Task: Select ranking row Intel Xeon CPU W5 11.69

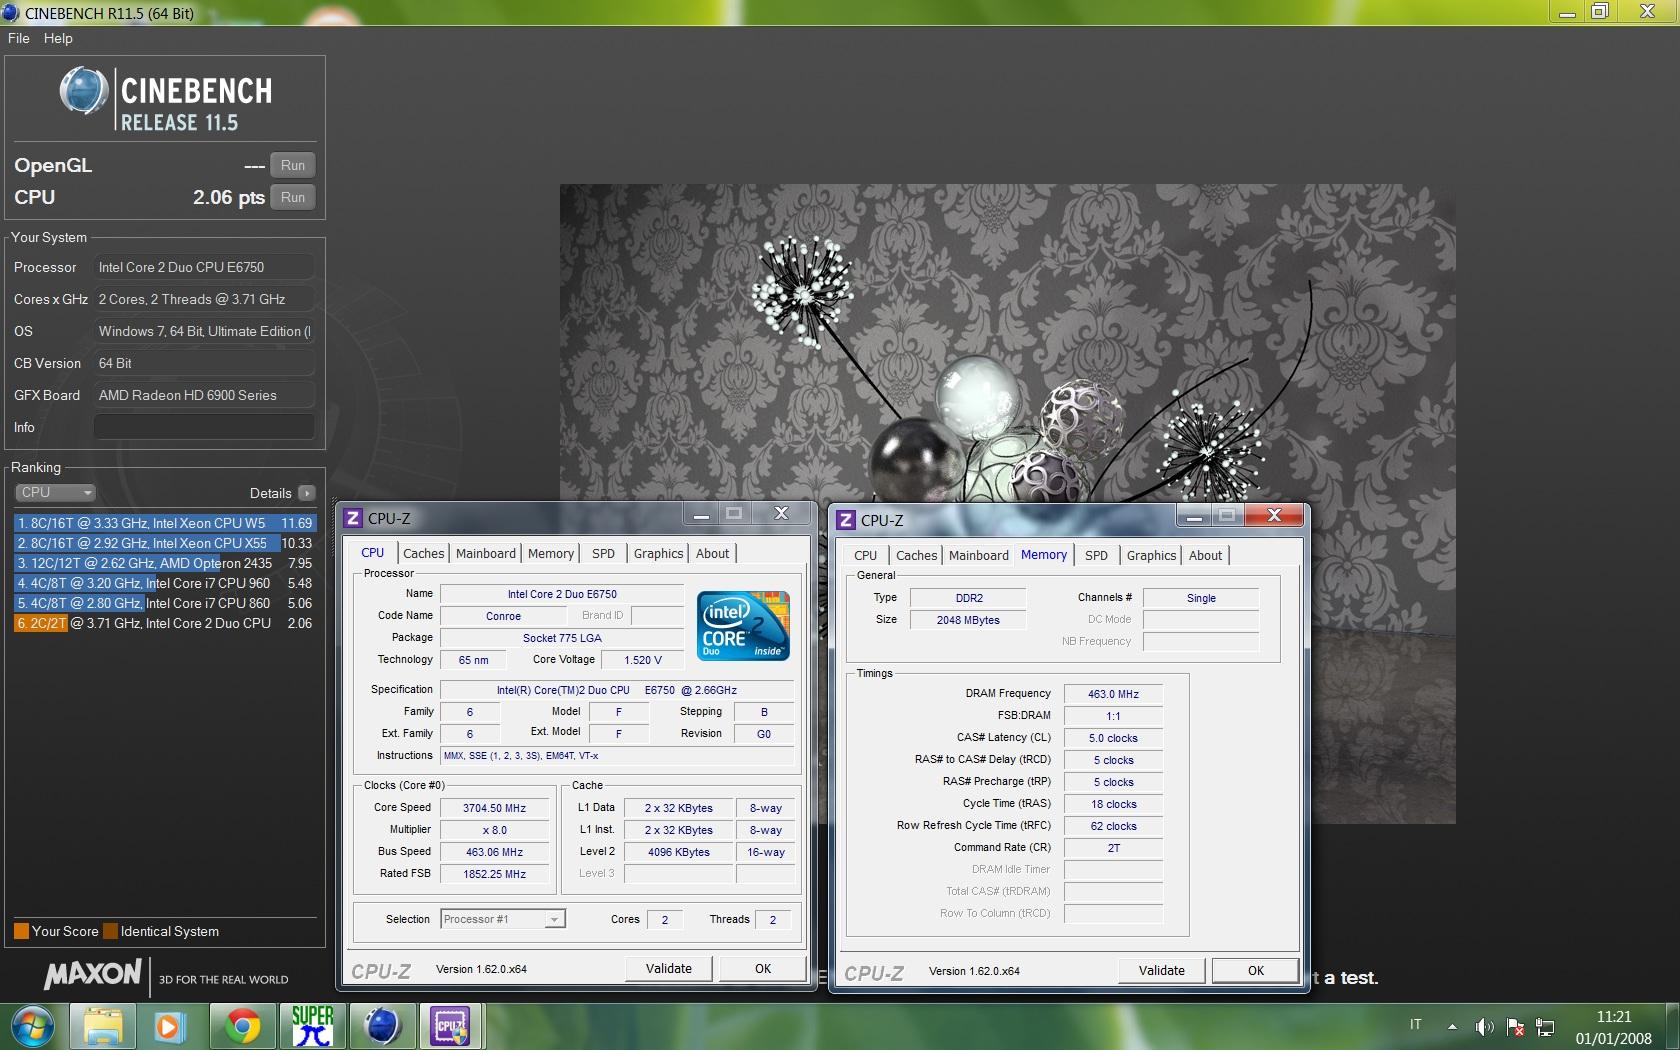Action: click(165, 523)
